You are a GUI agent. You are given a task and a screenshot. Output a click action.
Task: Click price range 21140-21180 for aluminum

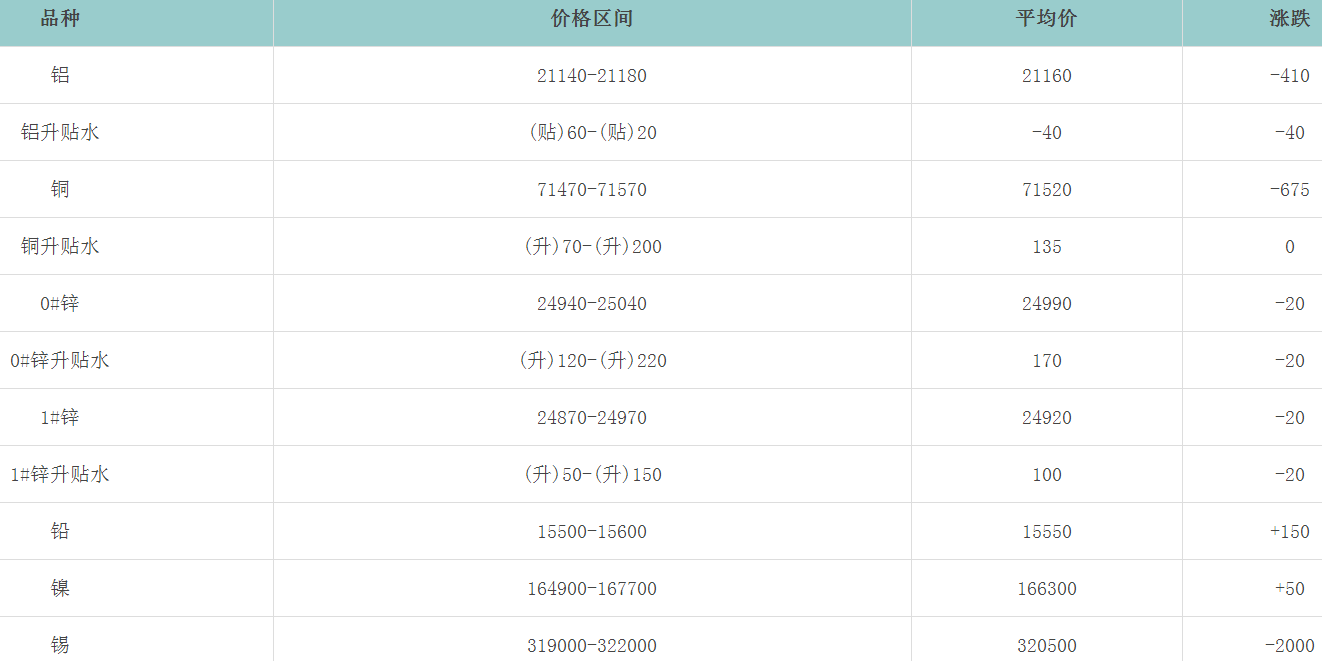point(591,76)
